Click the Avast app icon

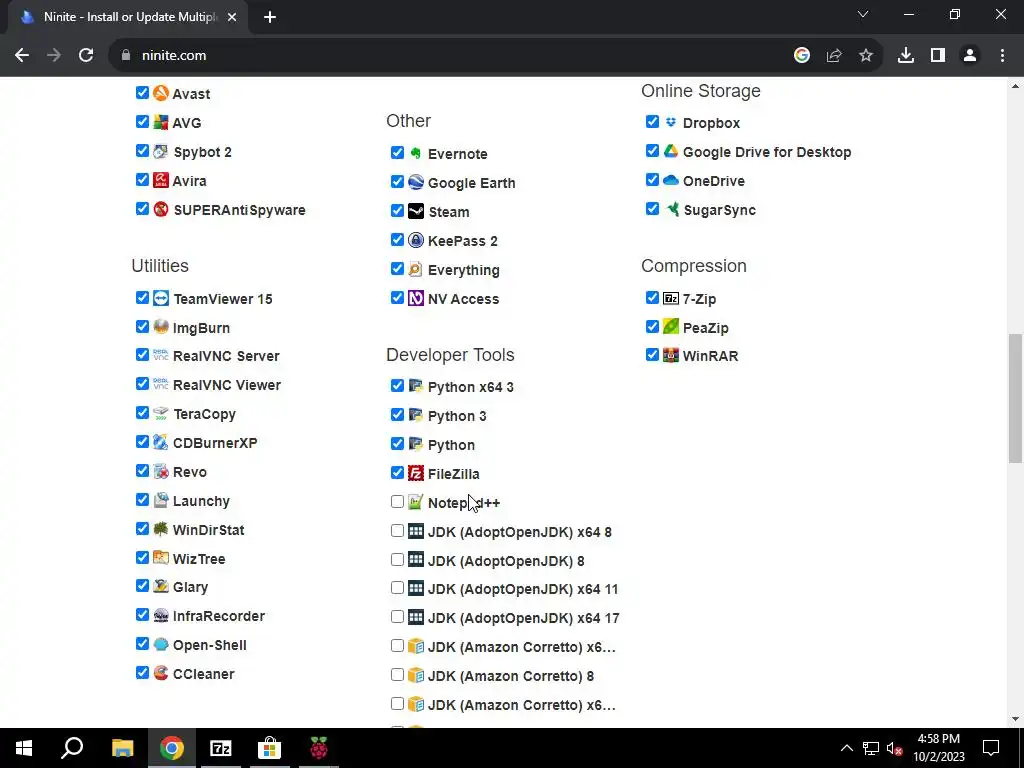[x=161, y=93]
